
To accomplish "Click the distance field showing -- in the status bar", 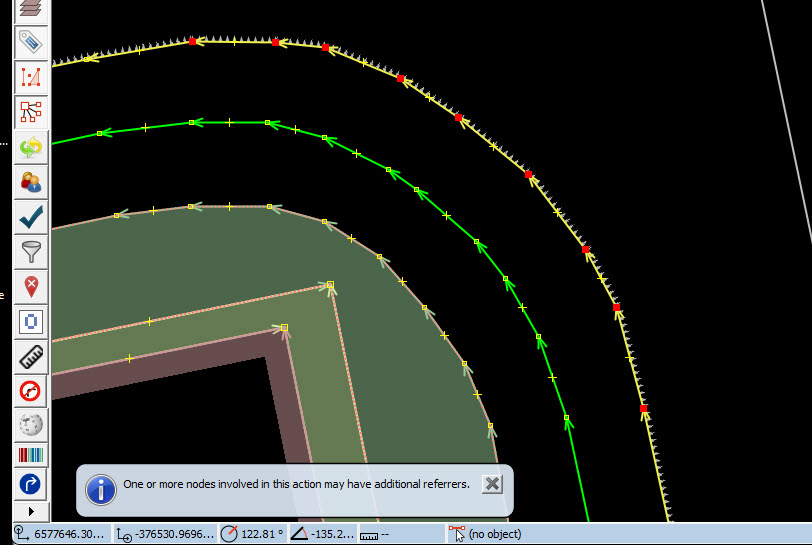I will click(x=385, y=534).
